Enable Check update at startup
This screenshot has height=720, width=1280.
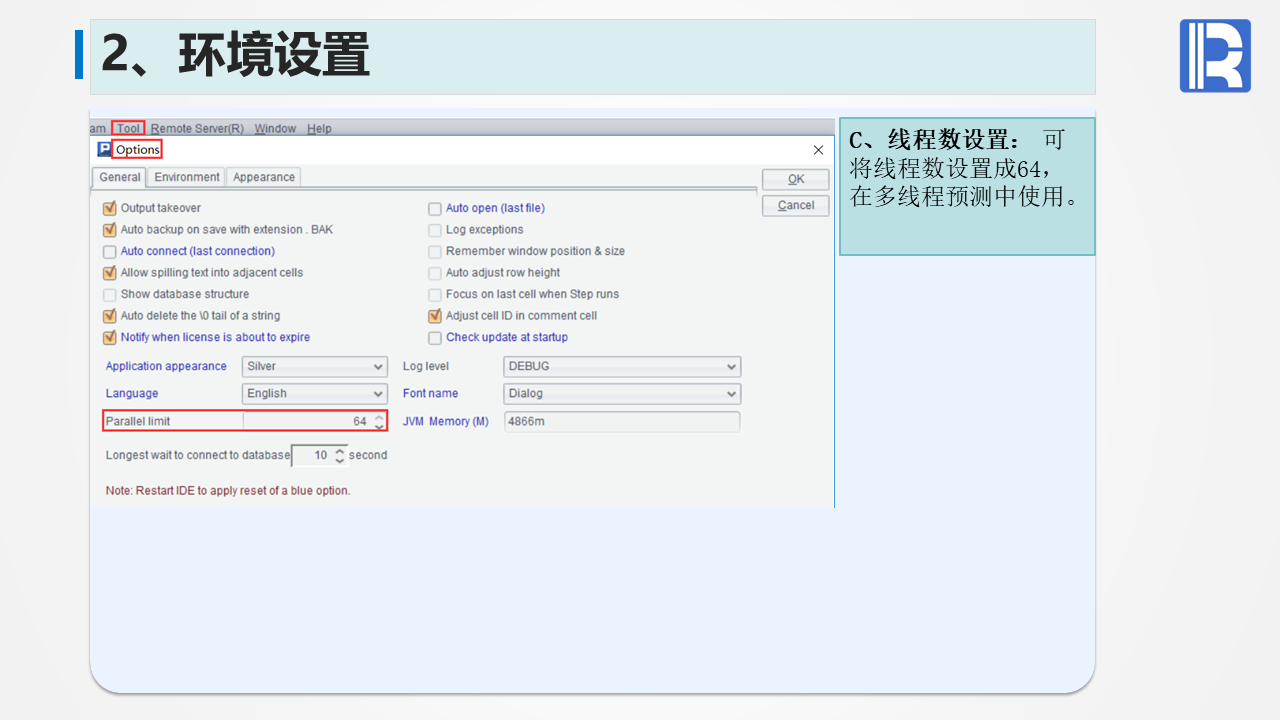pyautogui.click(x=435, y=337)
